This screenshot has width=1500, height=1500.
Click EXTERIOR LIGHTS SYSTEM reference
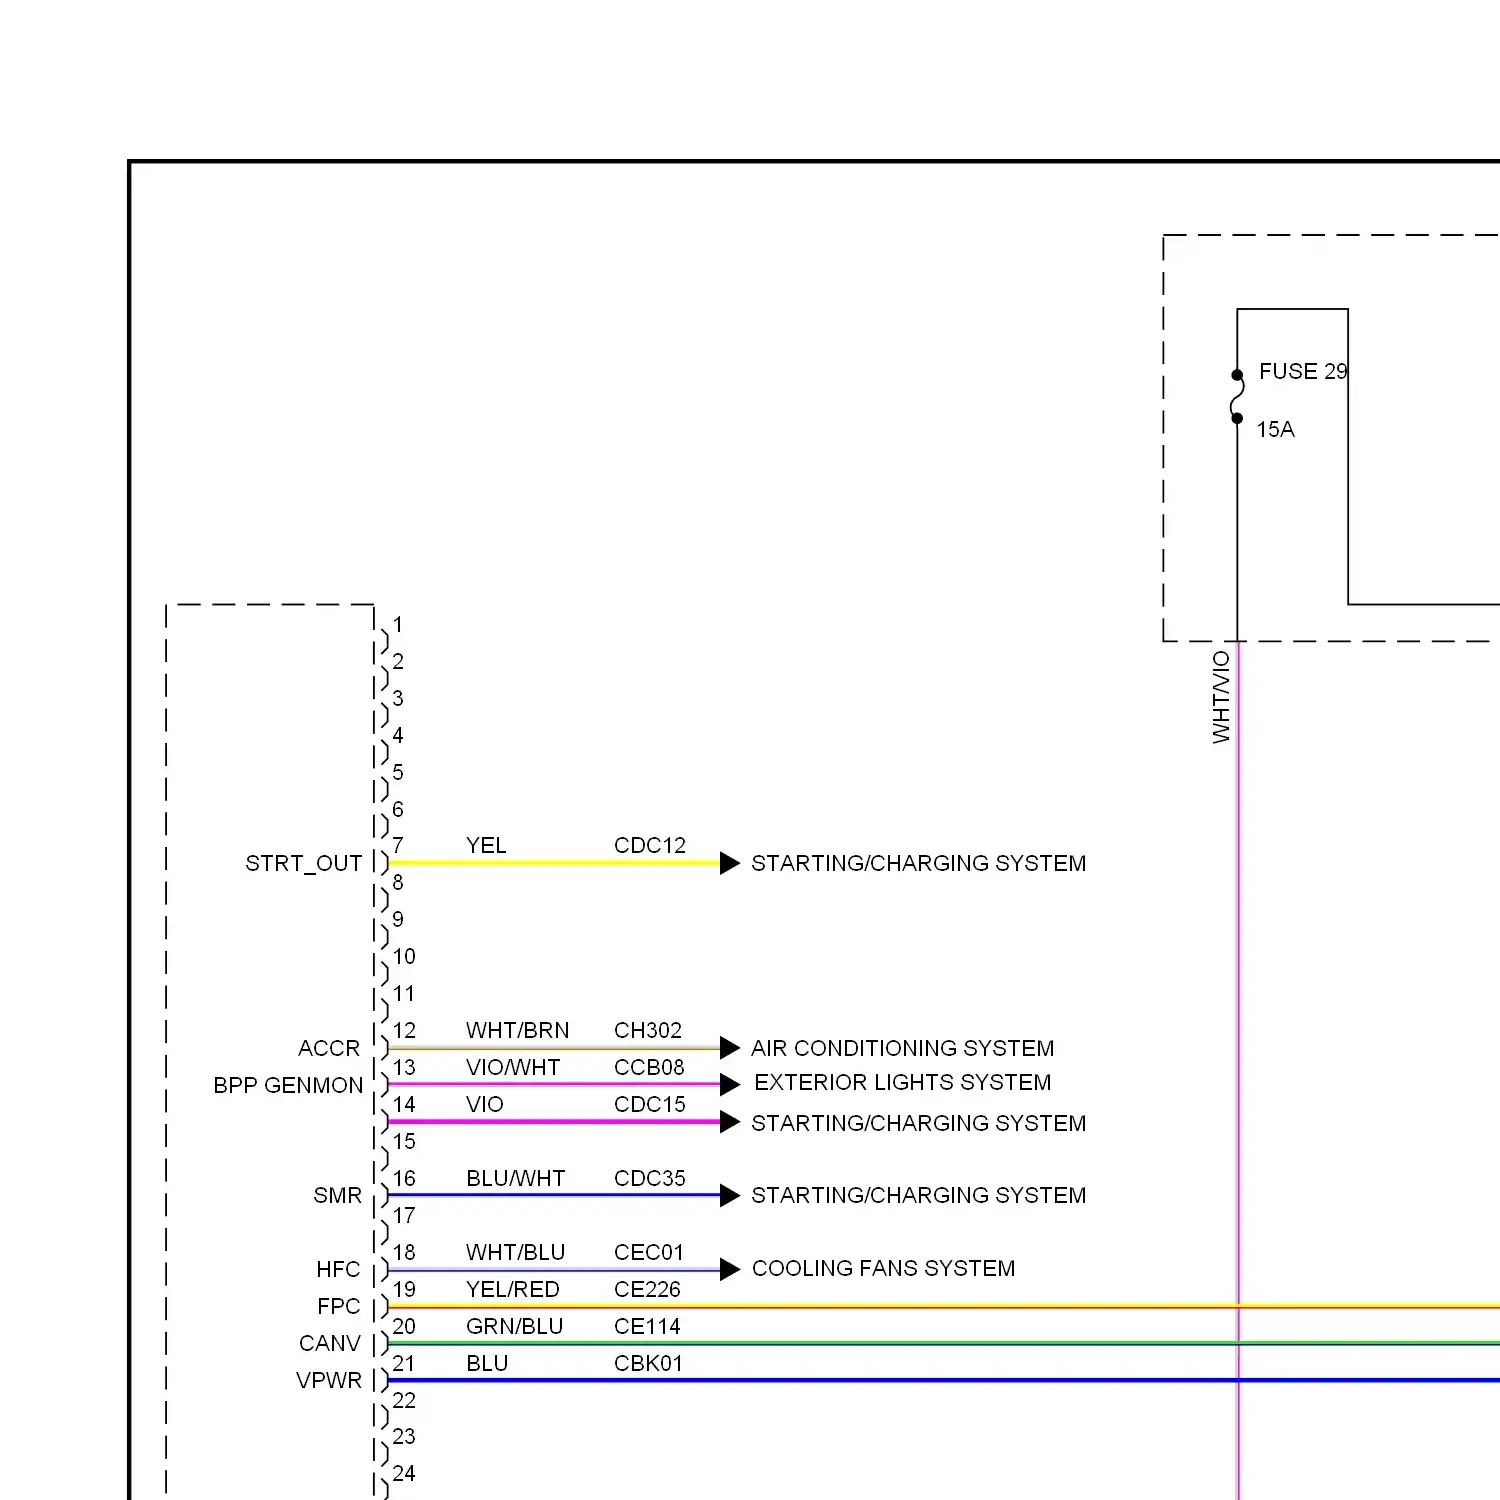[902, 1082]
